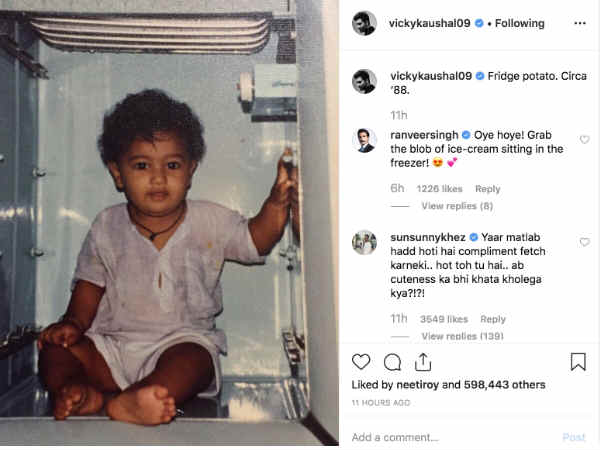Image resolution: width=600 pixels, height=450 pixels.
Task: Click vickykaushal09 avatar beside the caption
Action: [x=364, y=81]
